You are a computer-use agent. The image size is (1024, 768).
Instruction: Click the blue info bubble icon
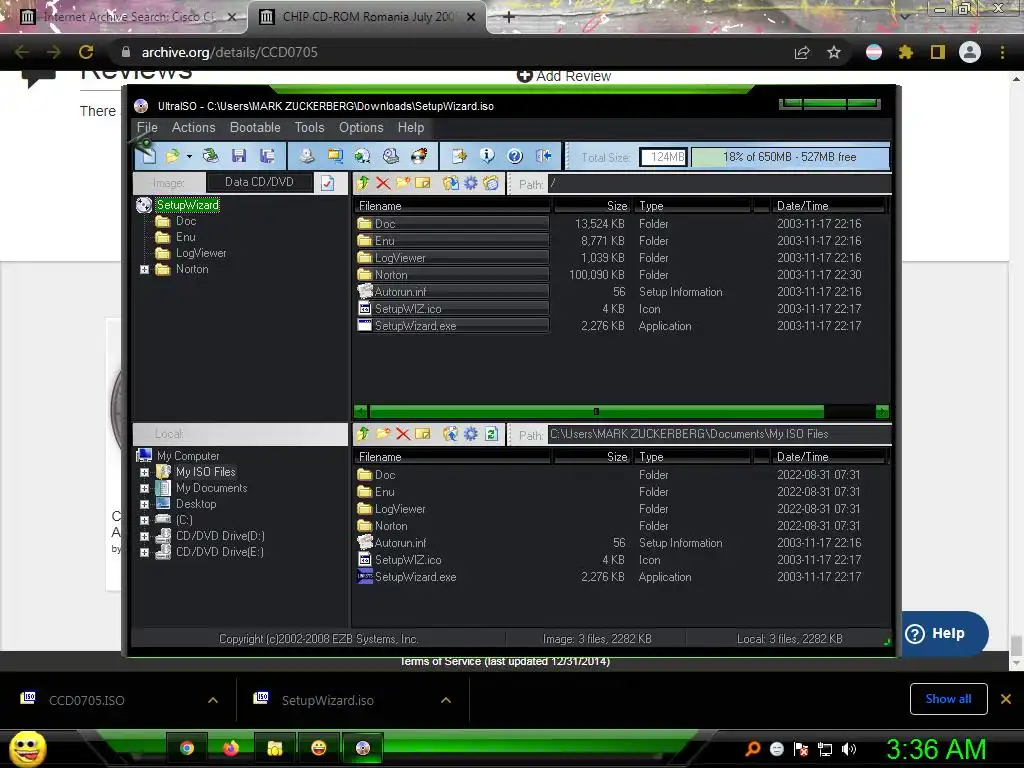487,155
